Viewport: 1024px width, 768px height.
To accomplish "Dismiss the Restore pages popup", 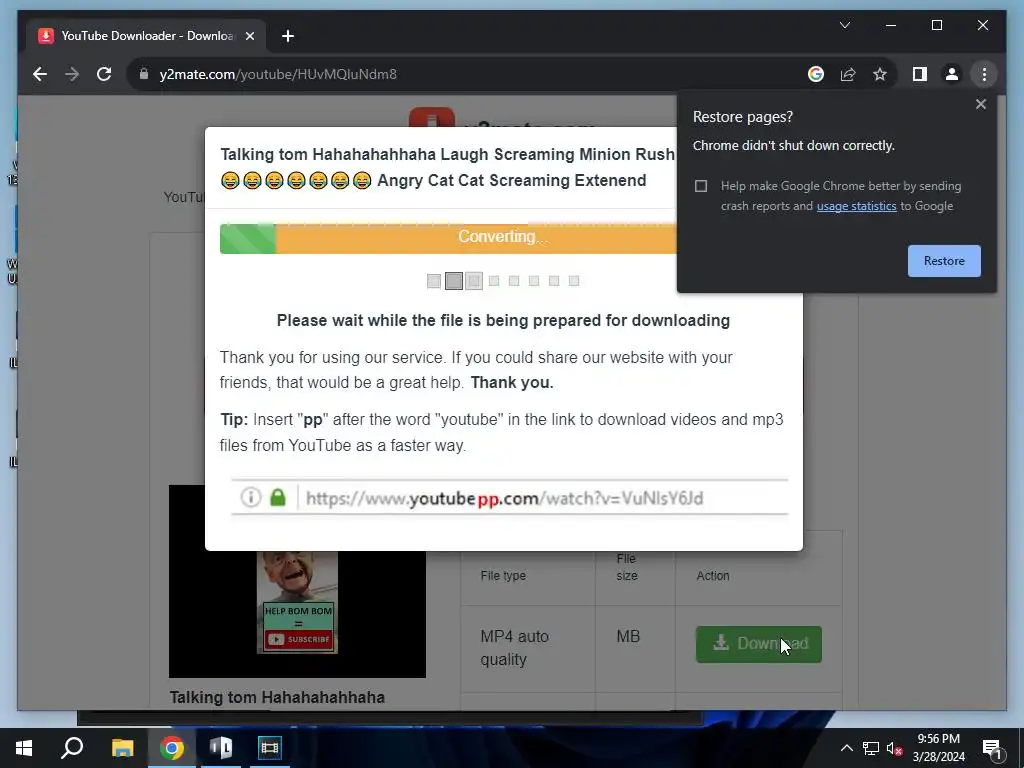I will 980,104.
